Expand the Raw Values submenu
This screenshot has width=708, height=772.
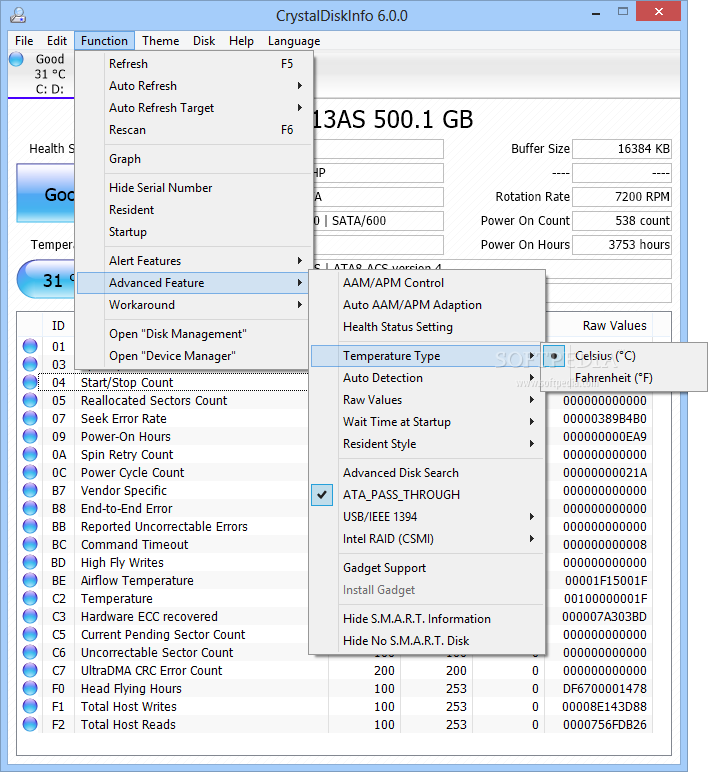(x=426, y=399)
